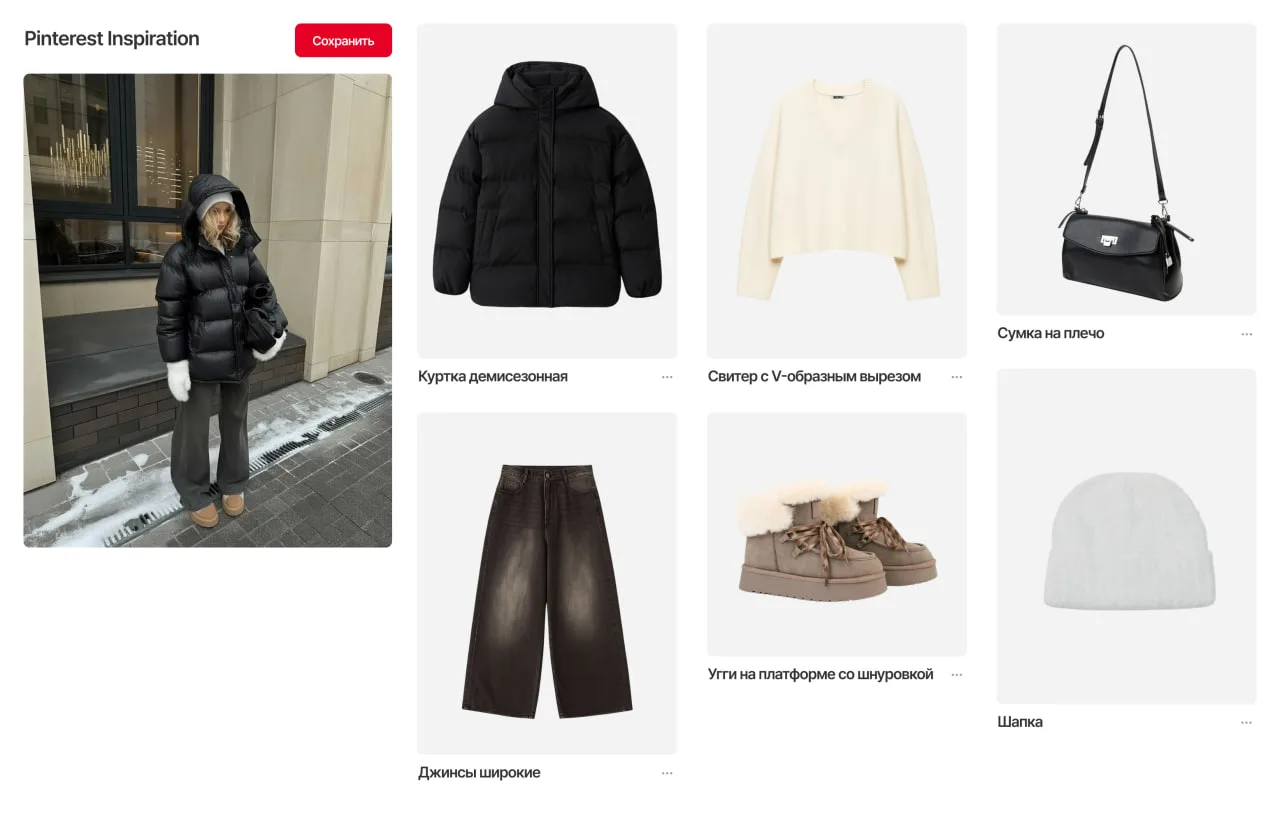Open Угги на платформе со шнуровкой title
The image size is (1280, 840).
coord(821,675)
